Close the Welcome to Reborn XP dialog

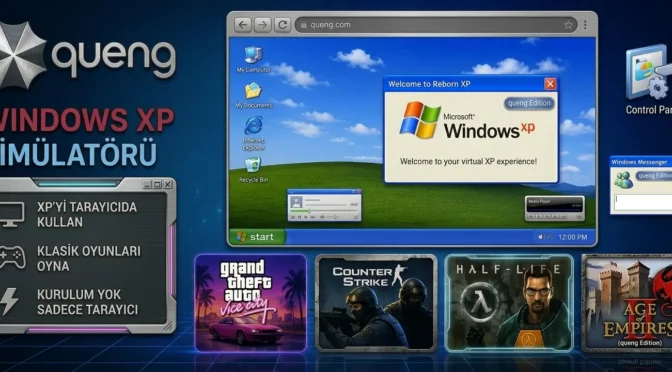click(x=549, y=84)
